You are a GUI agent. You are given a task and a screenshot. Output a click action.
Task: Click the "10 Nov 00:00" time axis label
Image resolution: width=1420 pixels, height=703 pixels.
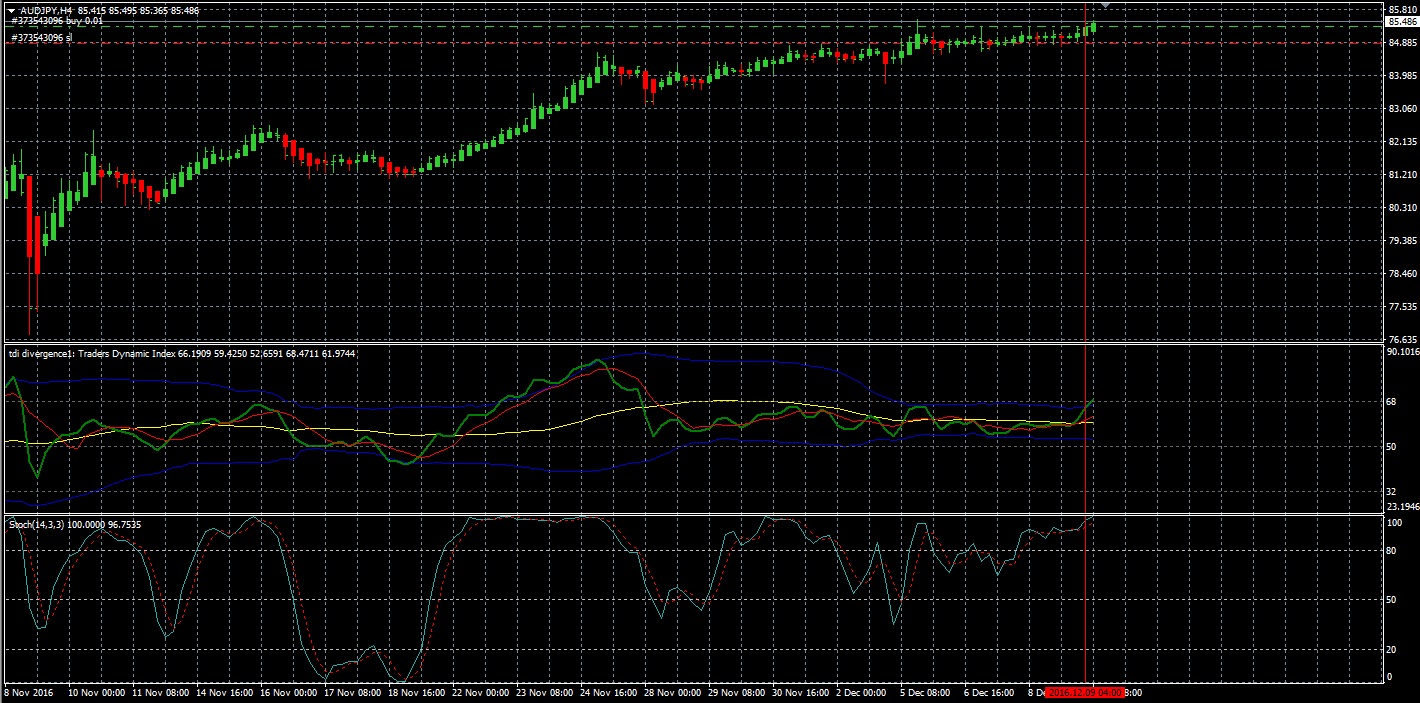click(x=97, y=692)
